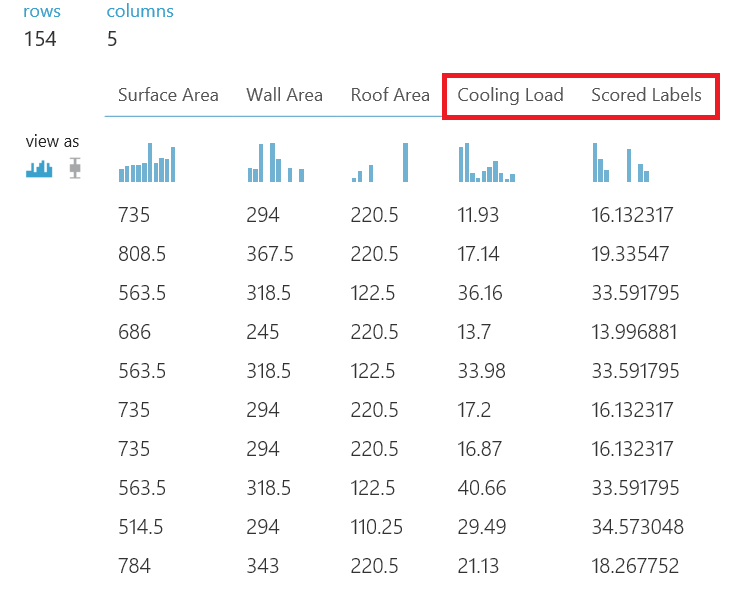
Task: Select the Wall Area column header
Action: click(284, 96)
